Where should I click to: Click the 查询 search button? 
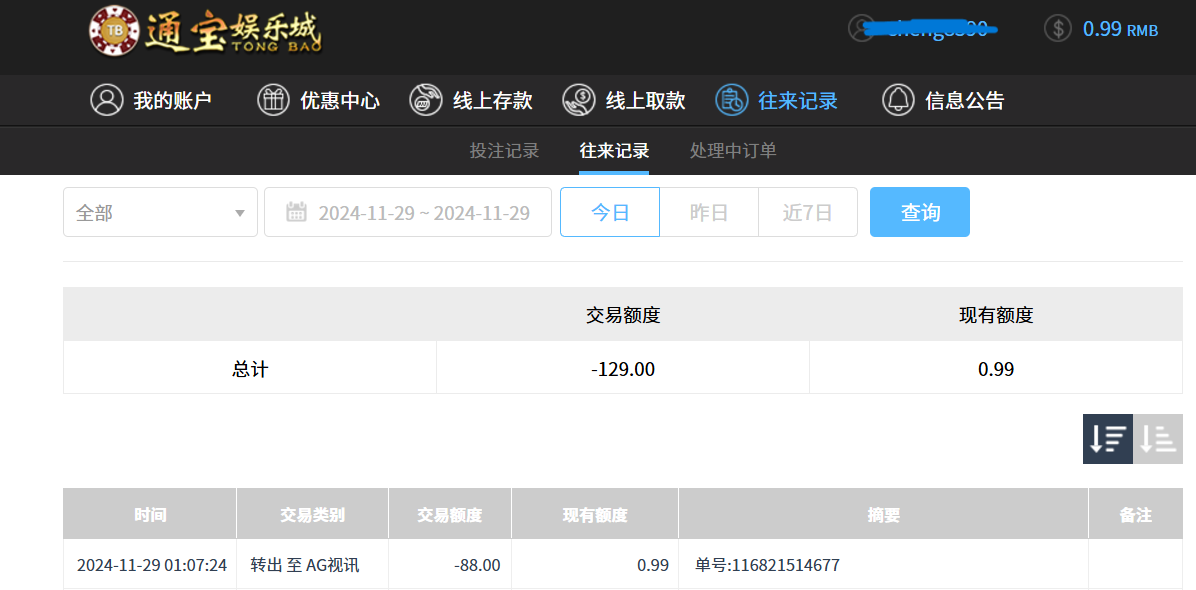point(919,212)
